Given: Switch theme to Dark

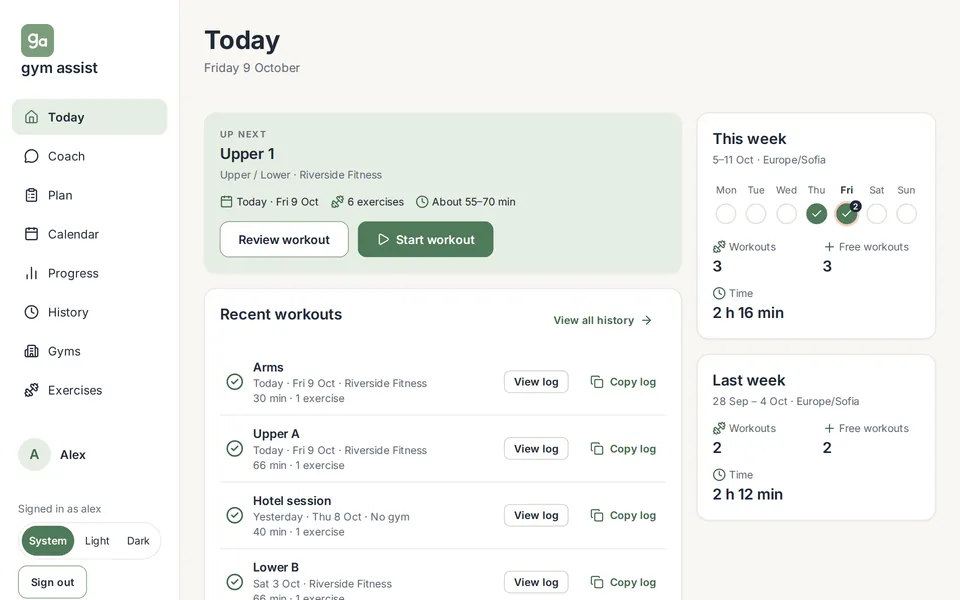Looking at the screenshot, I should (x=138, y=541).
